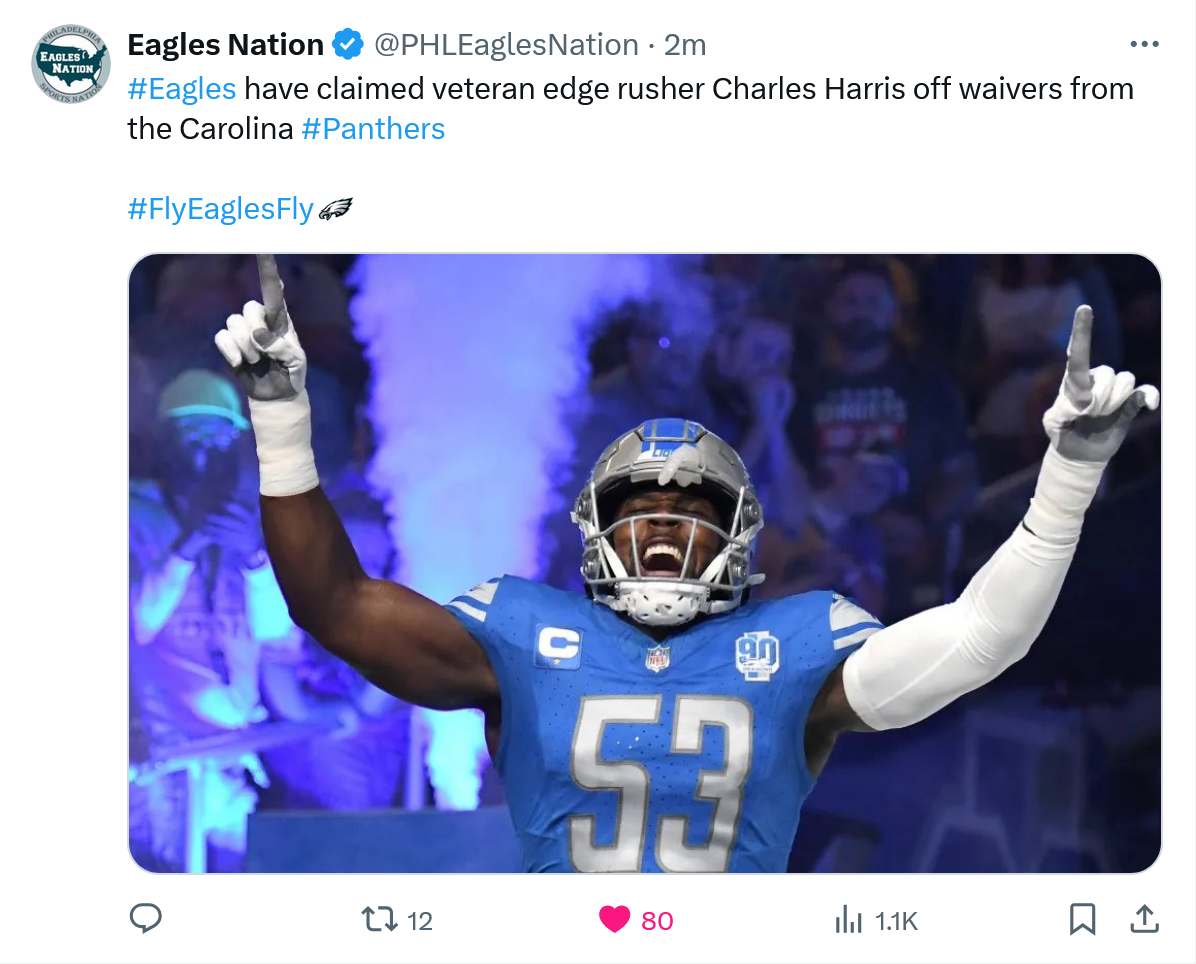Open view analytics bar chart icon
The image size is (1196, 964).
849,920
